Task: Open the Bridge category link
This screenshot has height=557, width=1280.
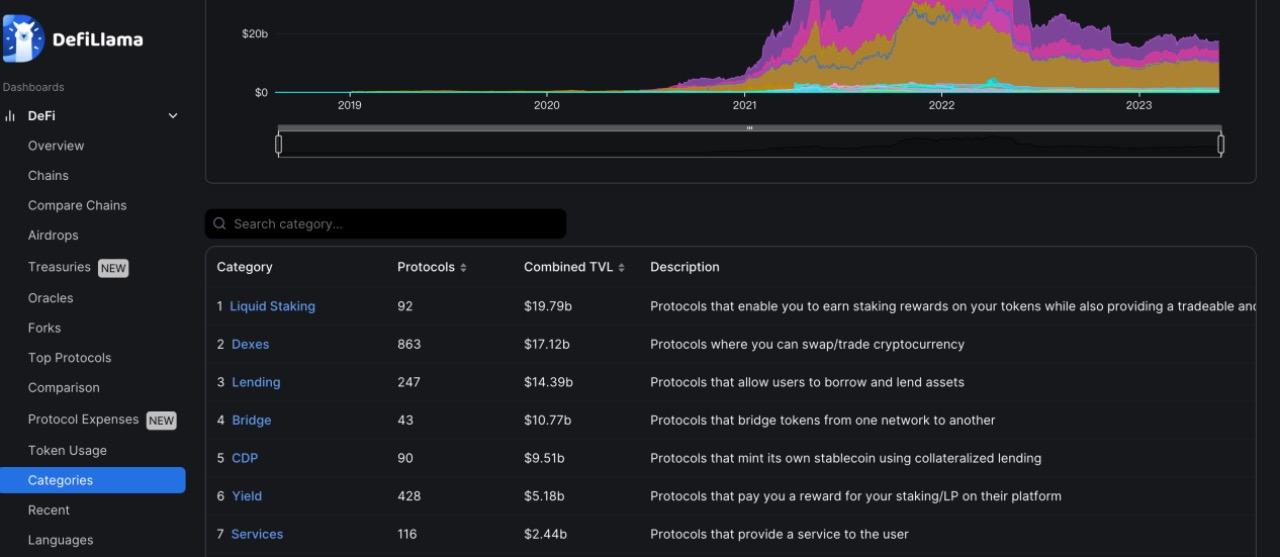Action: pyautogui.click(x=251, y=420)
